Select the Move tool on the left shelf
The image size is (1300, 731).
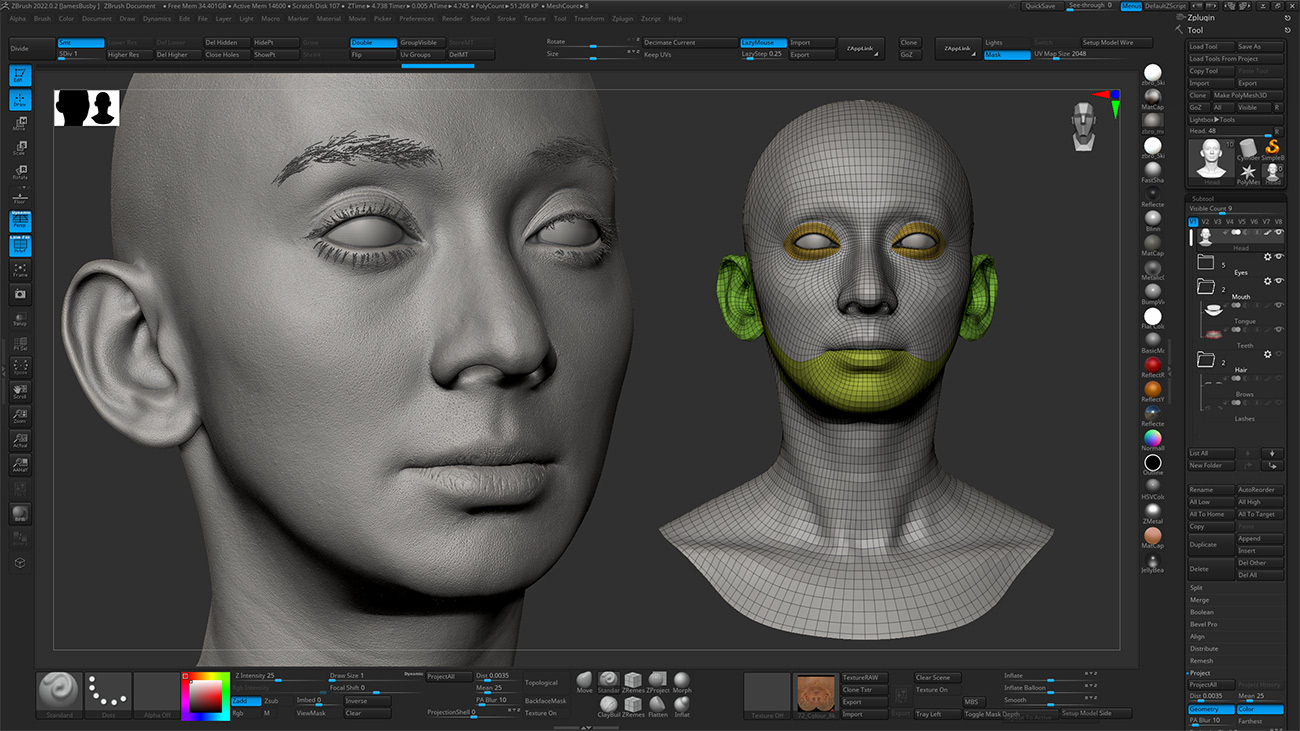tap(20, 125)
